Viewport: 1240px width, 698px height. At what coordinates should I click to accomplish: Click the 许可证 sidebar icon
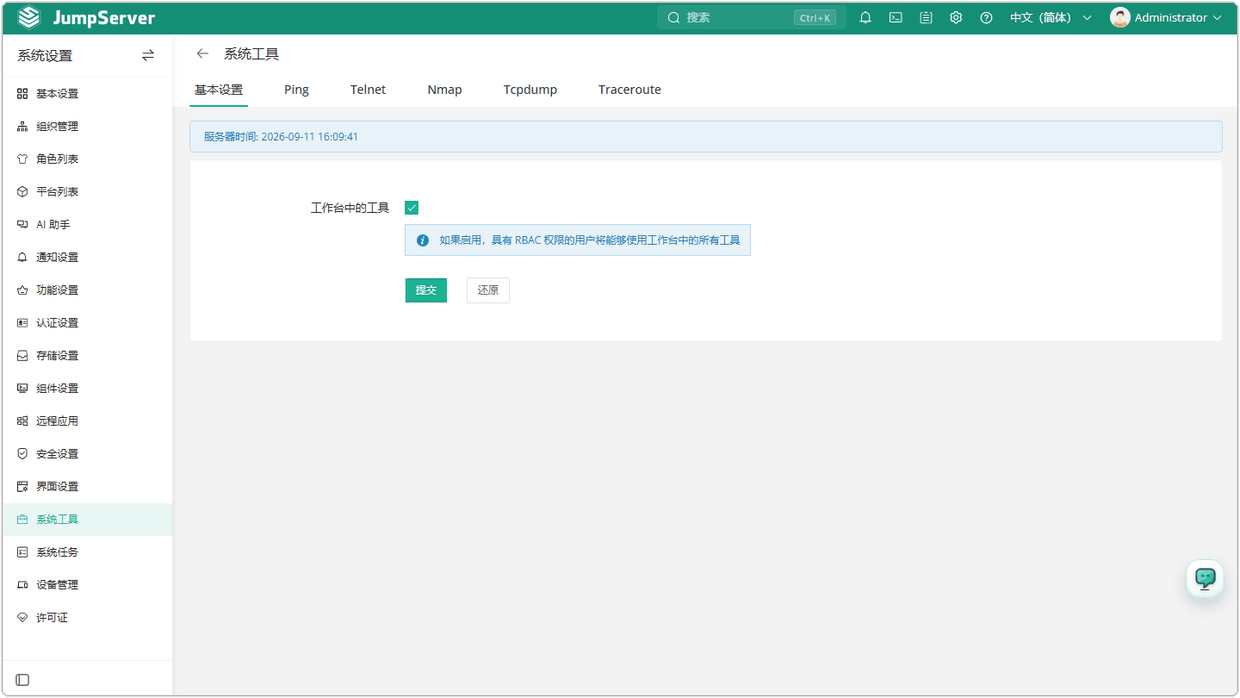pos(22,618)
